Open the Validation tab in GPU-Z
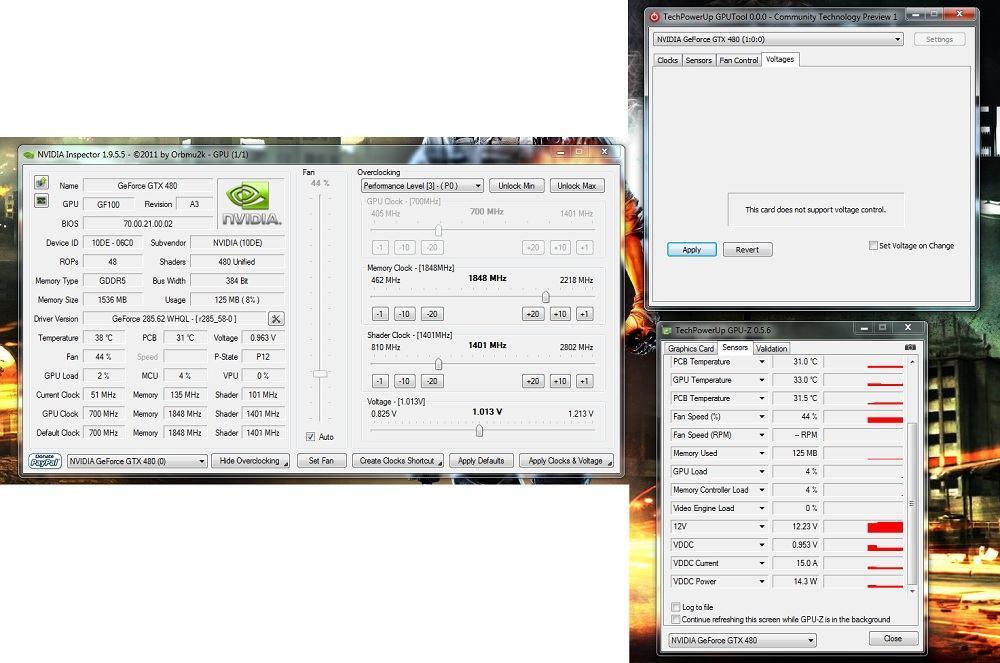The height and width of the screenshot is (663, 1000). 771,349
